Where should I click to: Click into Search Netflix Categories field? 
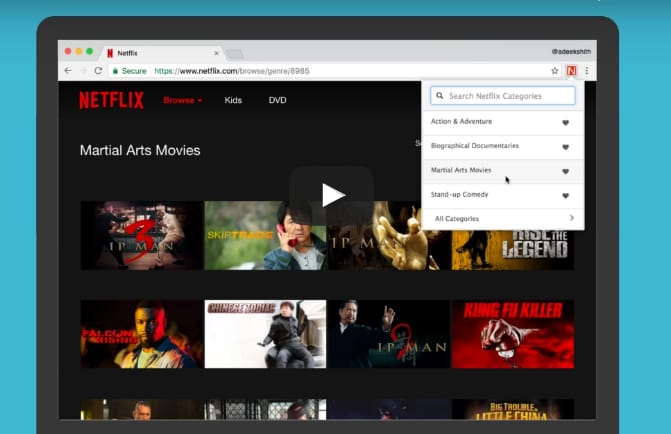tap(503, 96)
